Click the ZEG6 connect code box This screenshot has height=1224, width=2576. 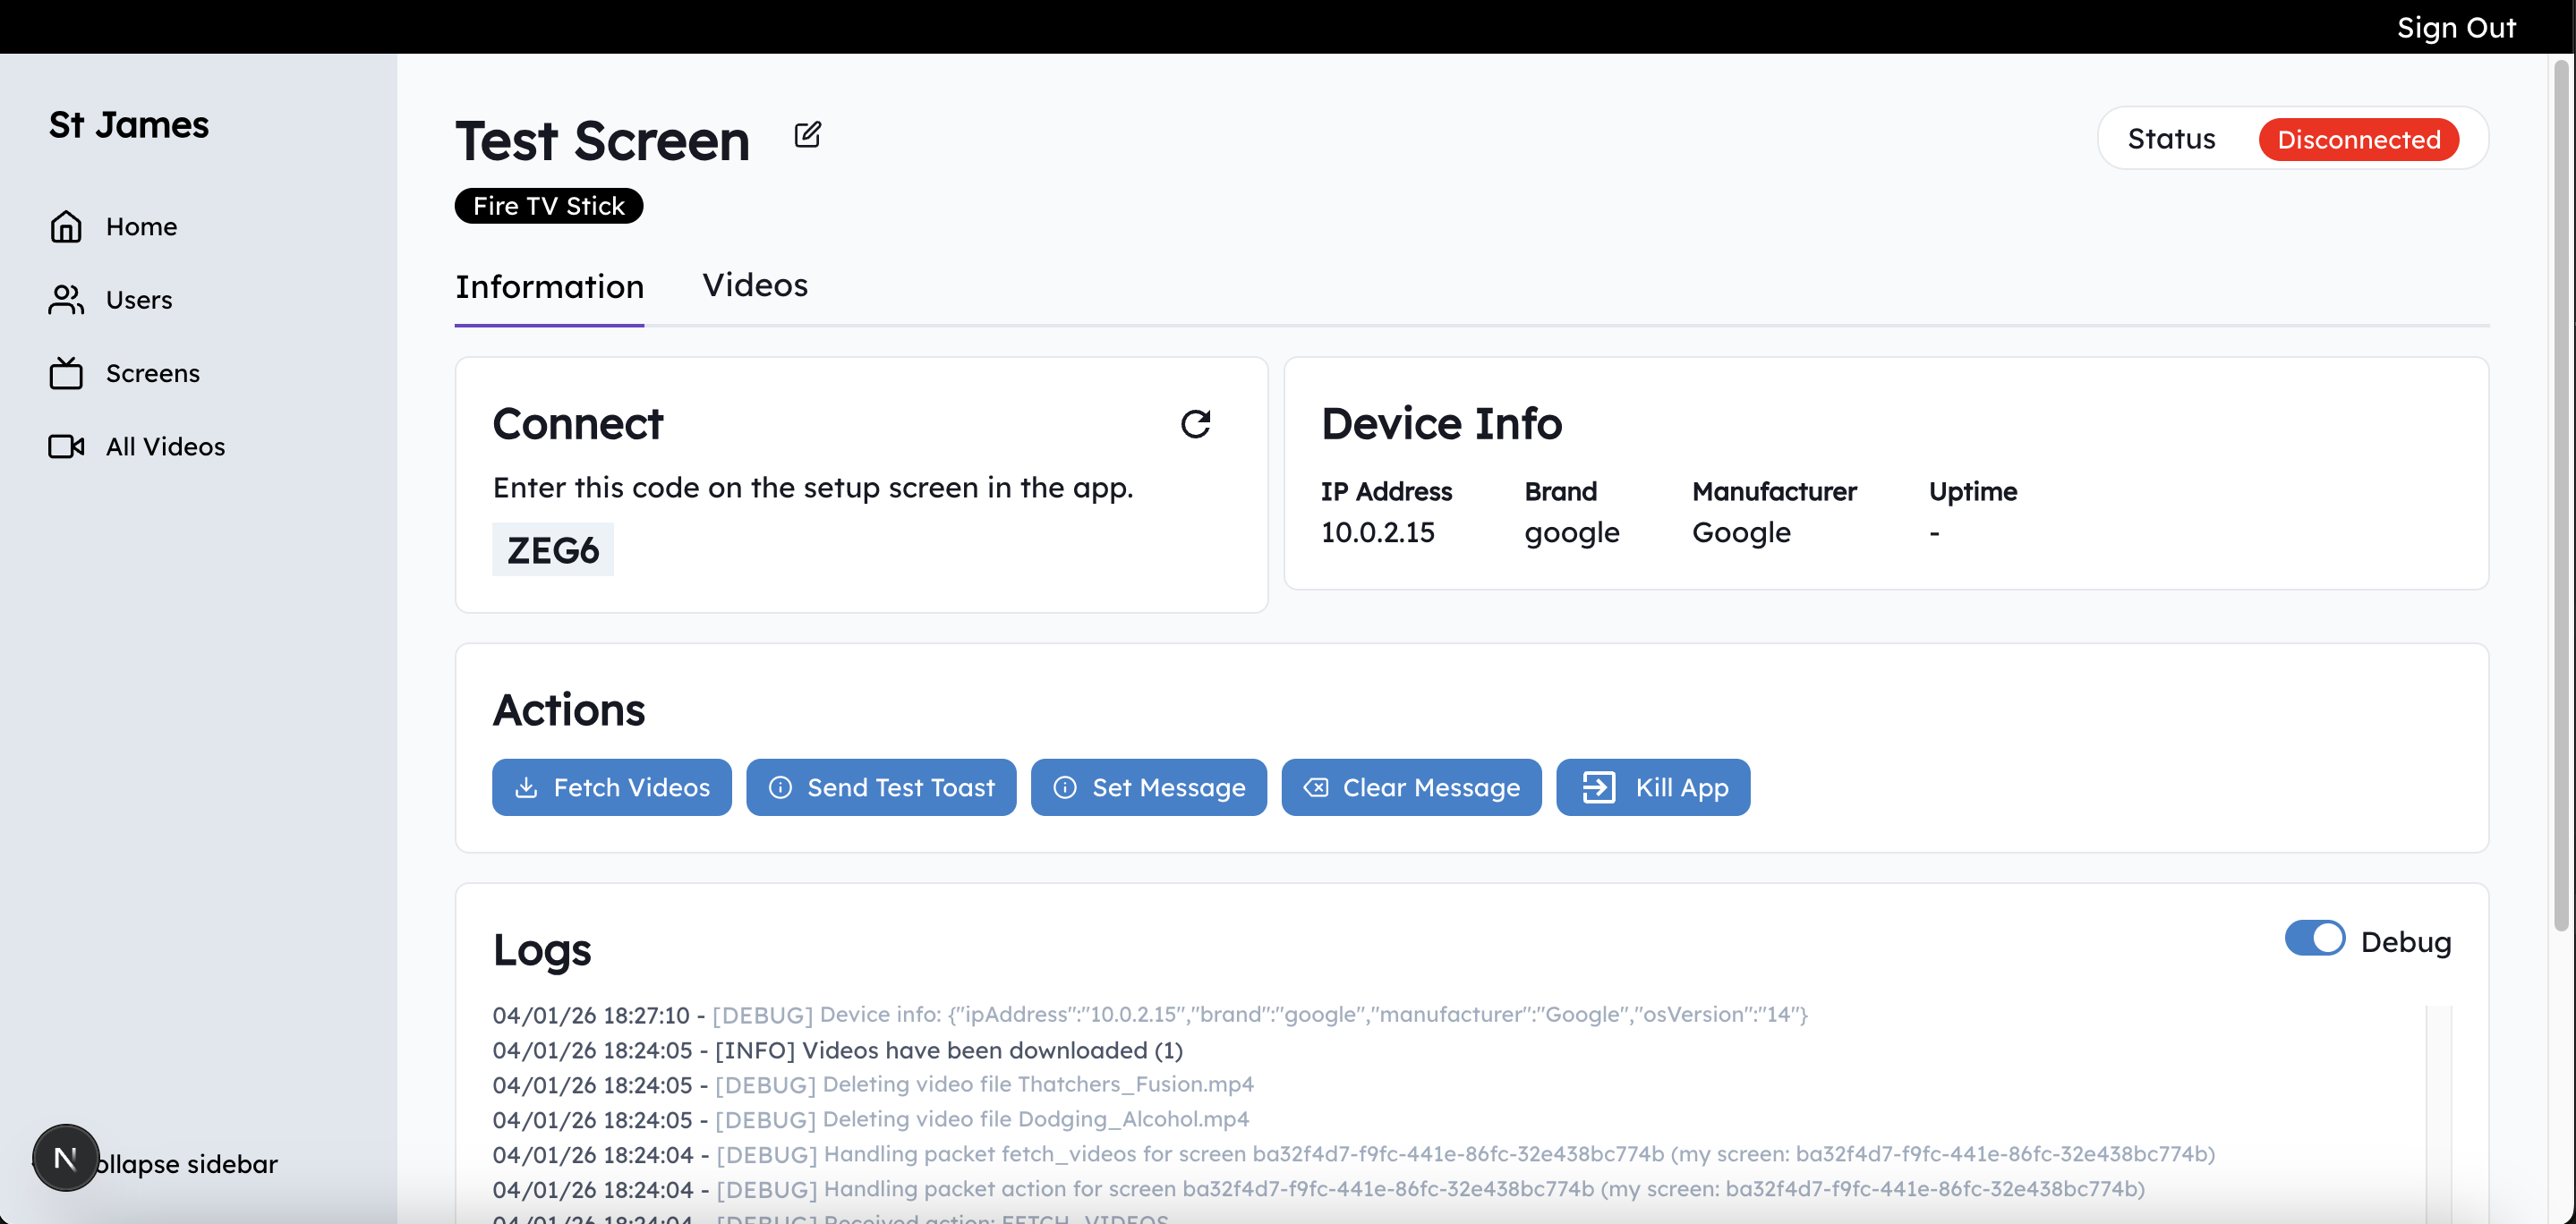(x=552, y=550)
